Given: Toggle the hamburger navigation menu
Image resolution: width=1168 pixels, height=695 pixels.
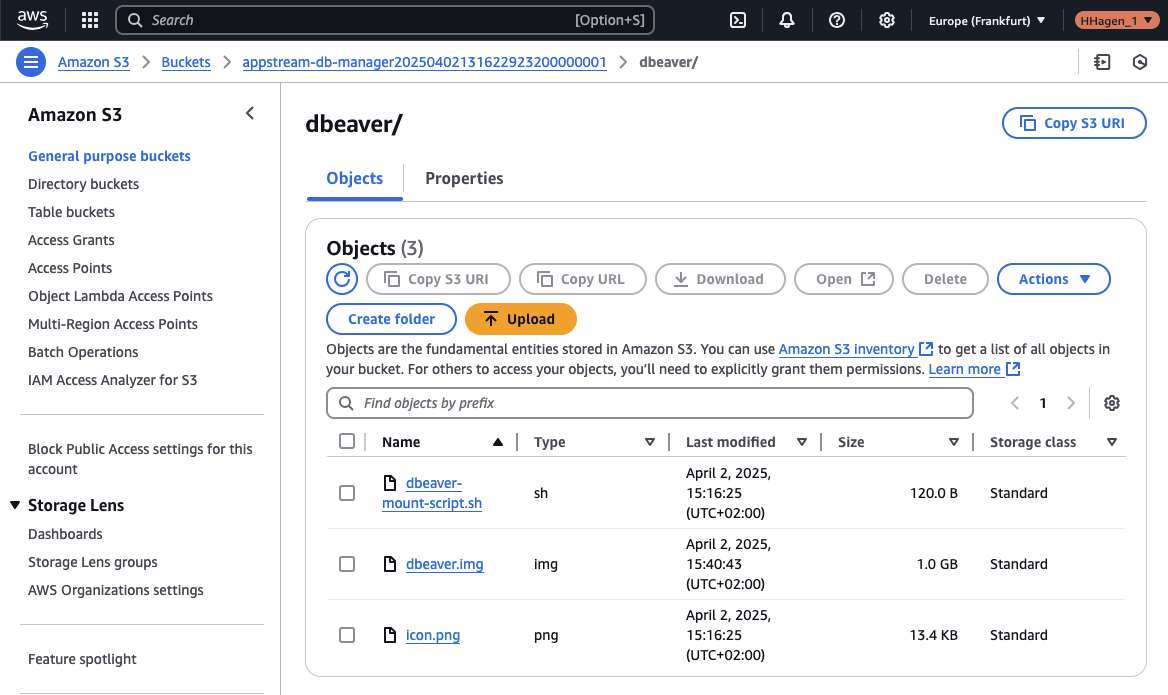Looking at the screenshot, I should click(x=31, y=62).
